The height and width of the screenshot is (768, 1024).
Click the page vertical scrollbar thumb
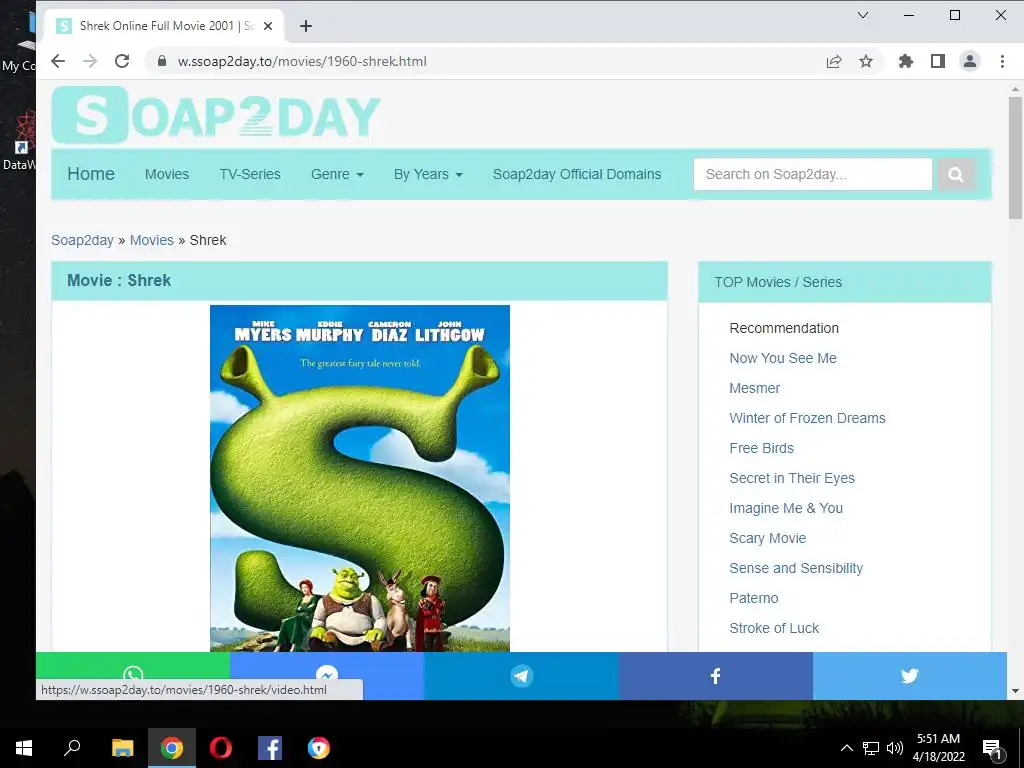pyautogui.click(x=1015, y=158)
